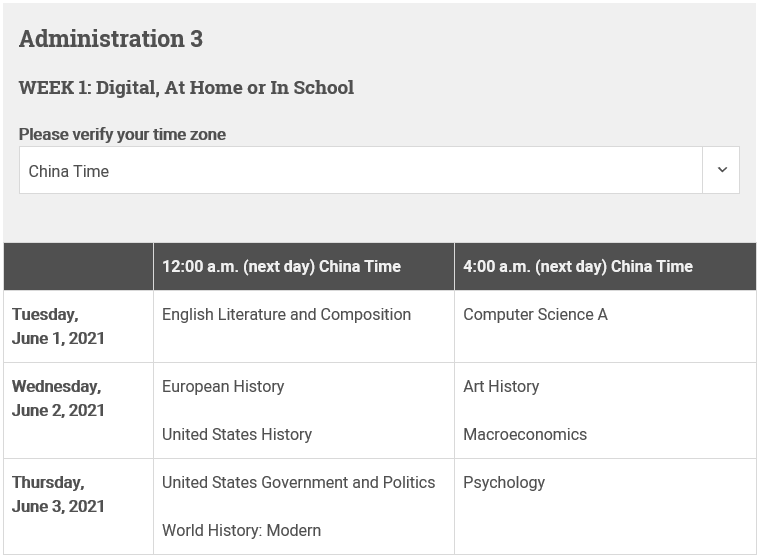The height and width of the screenshot is (558, 760).
Task: Click Macroeconomics exam entry
Action: click(525, 434)
